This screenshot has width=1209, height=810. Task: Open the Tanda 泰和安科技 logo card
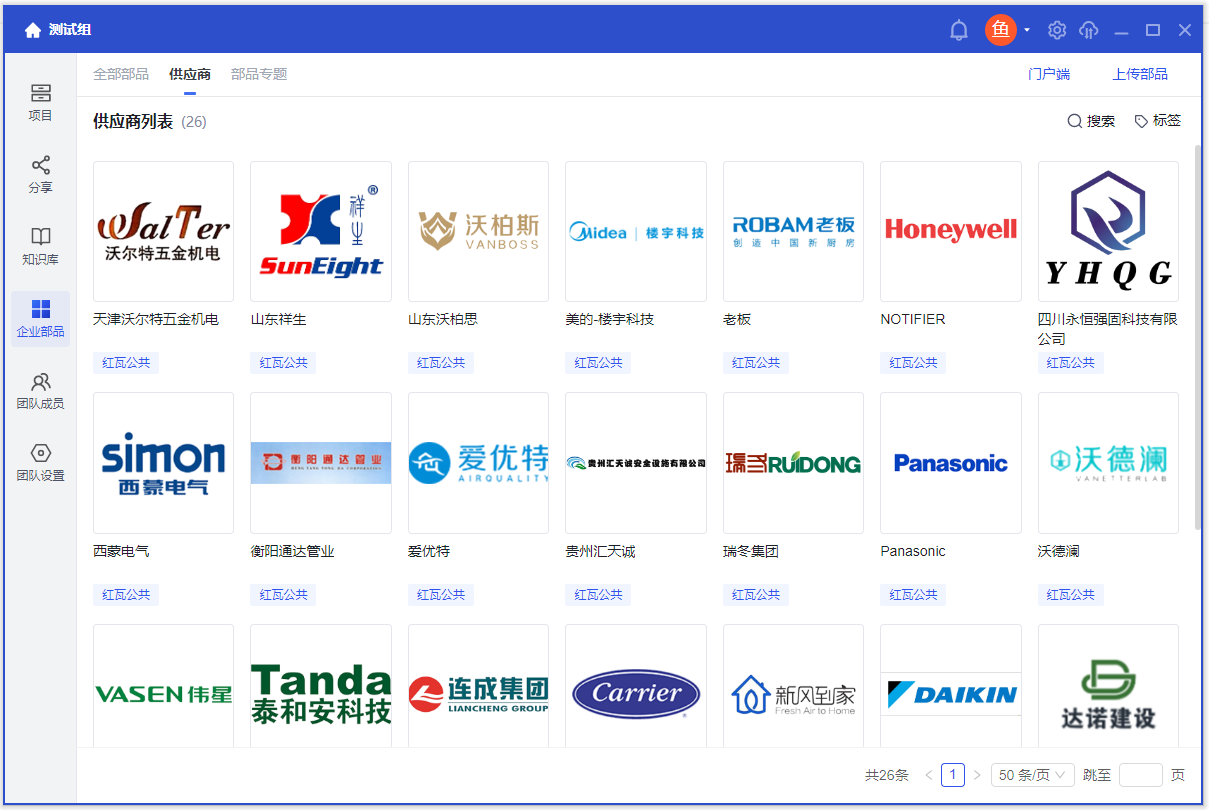(321, 686)
